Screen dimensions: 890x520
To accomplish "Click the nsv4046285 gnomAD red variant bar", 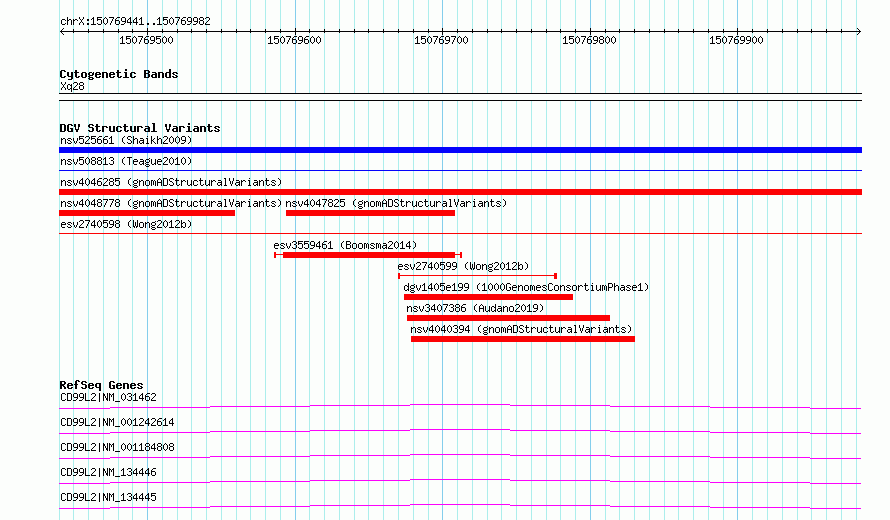I will click(460, 192).
